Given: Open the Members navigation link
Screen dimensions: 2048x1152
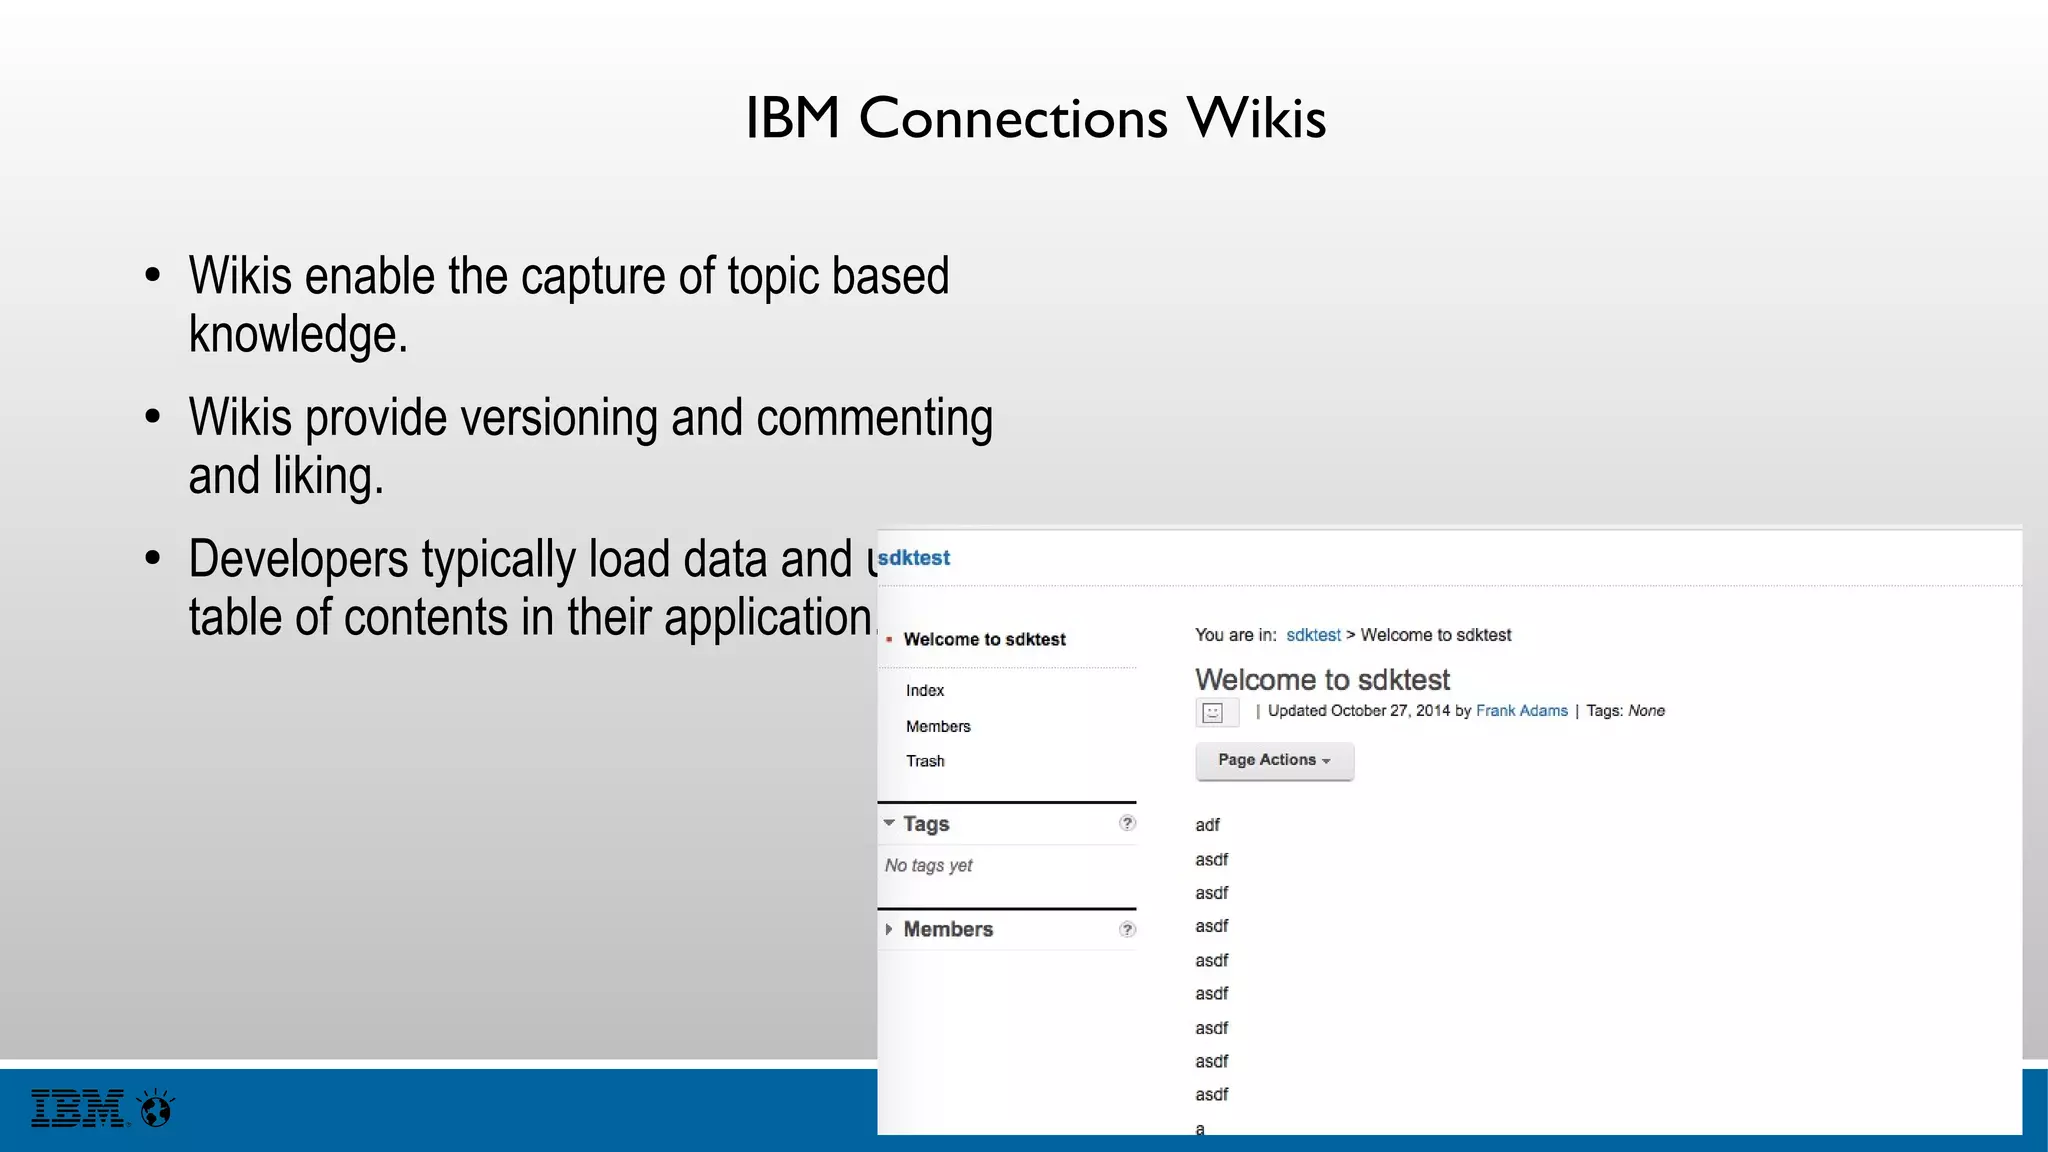Looking at the screenshot, I should pos(938,726).
